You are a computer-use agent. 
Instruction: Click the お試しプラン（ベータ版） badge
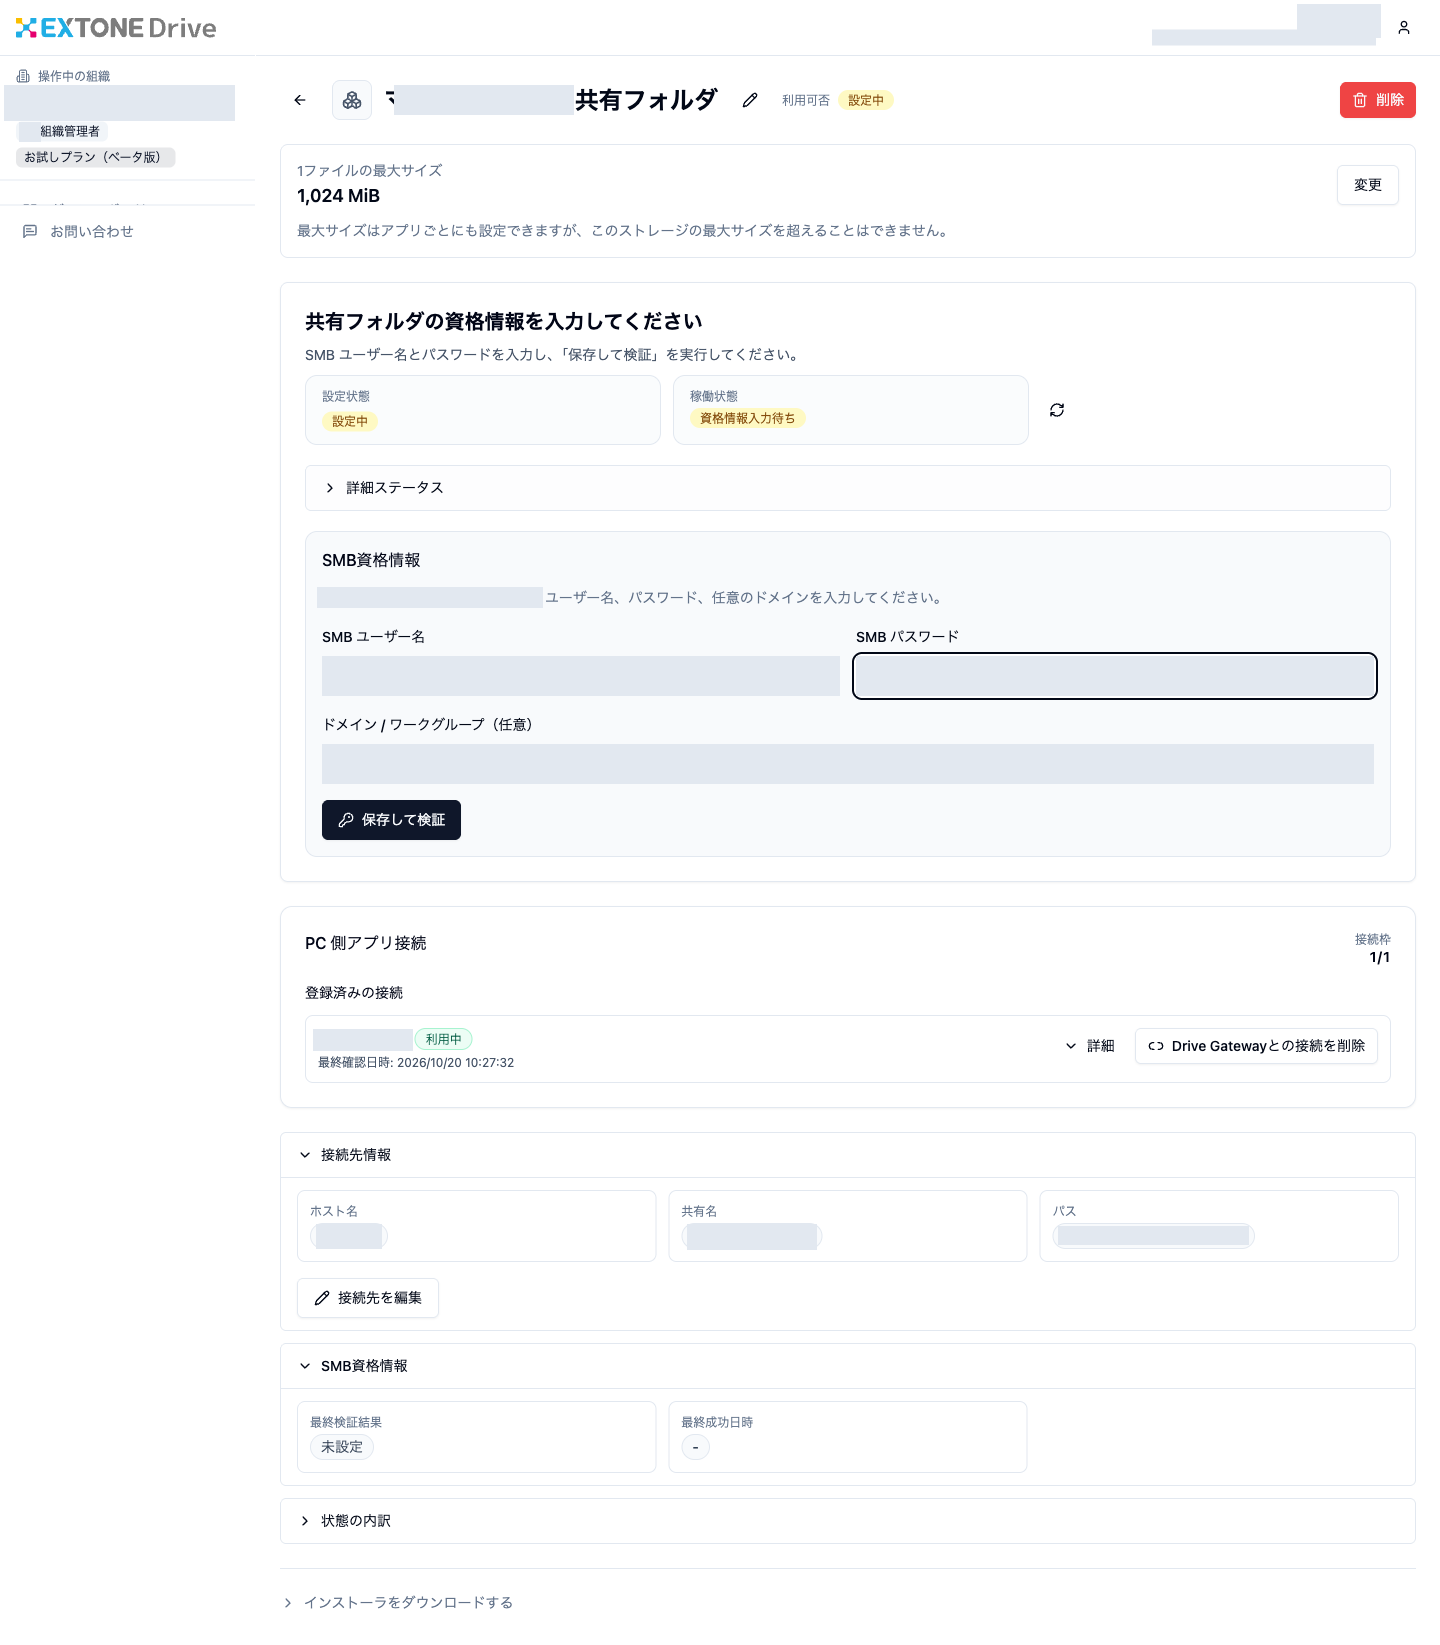tap(96, 157)
